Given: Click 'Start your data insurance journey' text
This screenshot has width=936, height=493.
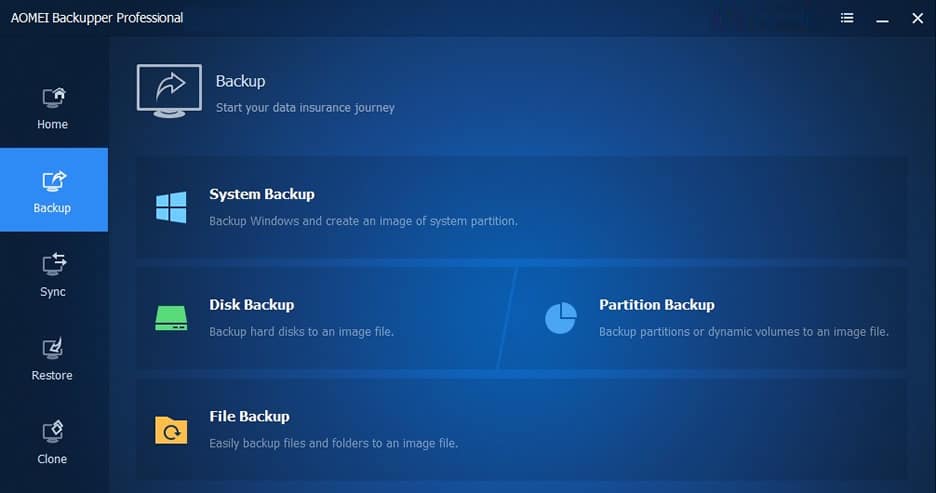Looking at the screenshot, I should pyautogui.click(x=305, y=108).
